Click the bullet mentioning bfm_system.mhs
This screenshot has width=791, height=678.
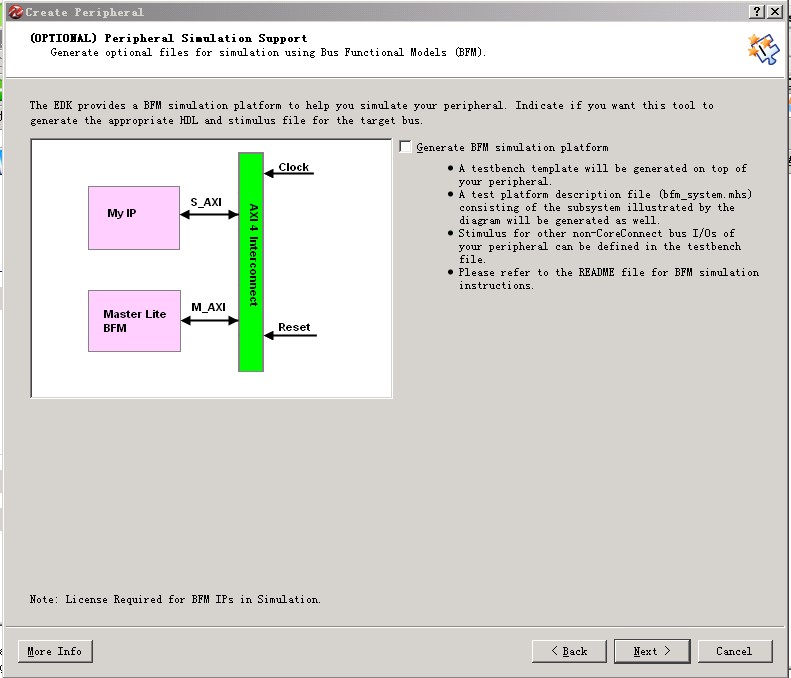[605, 207]
